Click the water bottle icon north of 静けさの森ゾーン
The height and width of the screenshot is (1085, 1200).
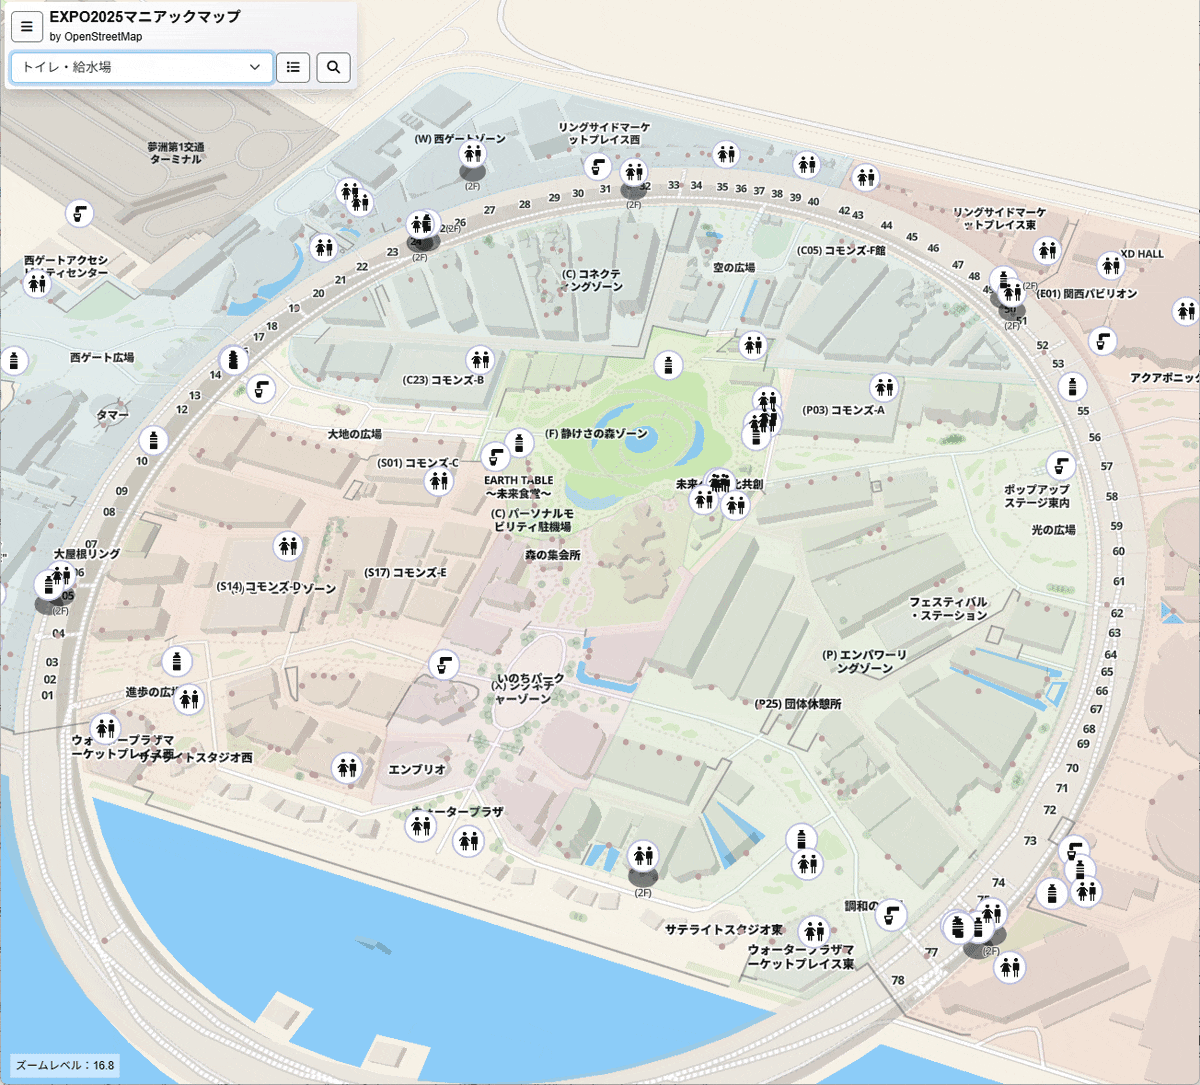click(x=668, y=365)
